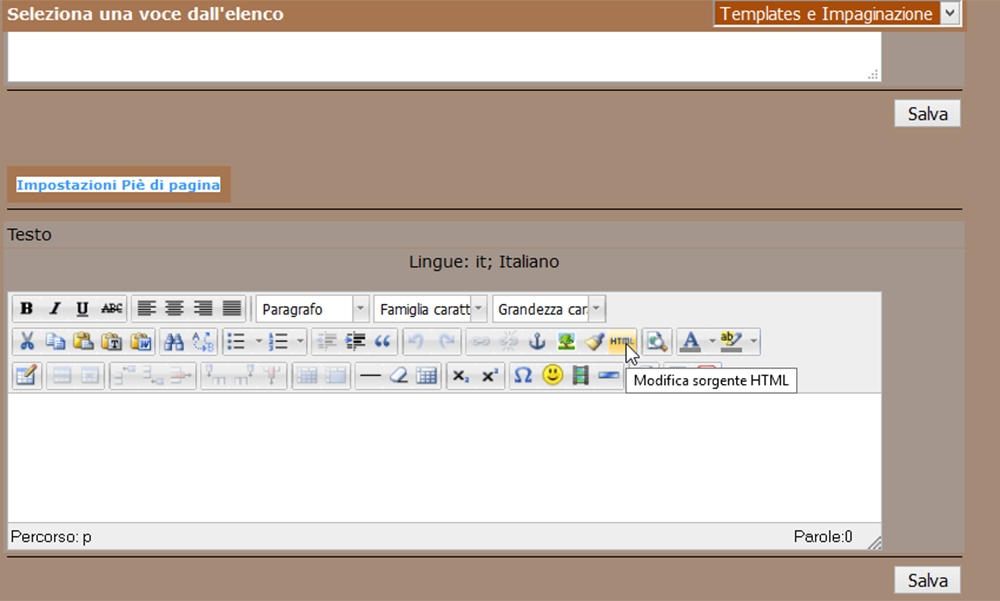Click the indent icon

pyautogui.click(x=355, y=341)
